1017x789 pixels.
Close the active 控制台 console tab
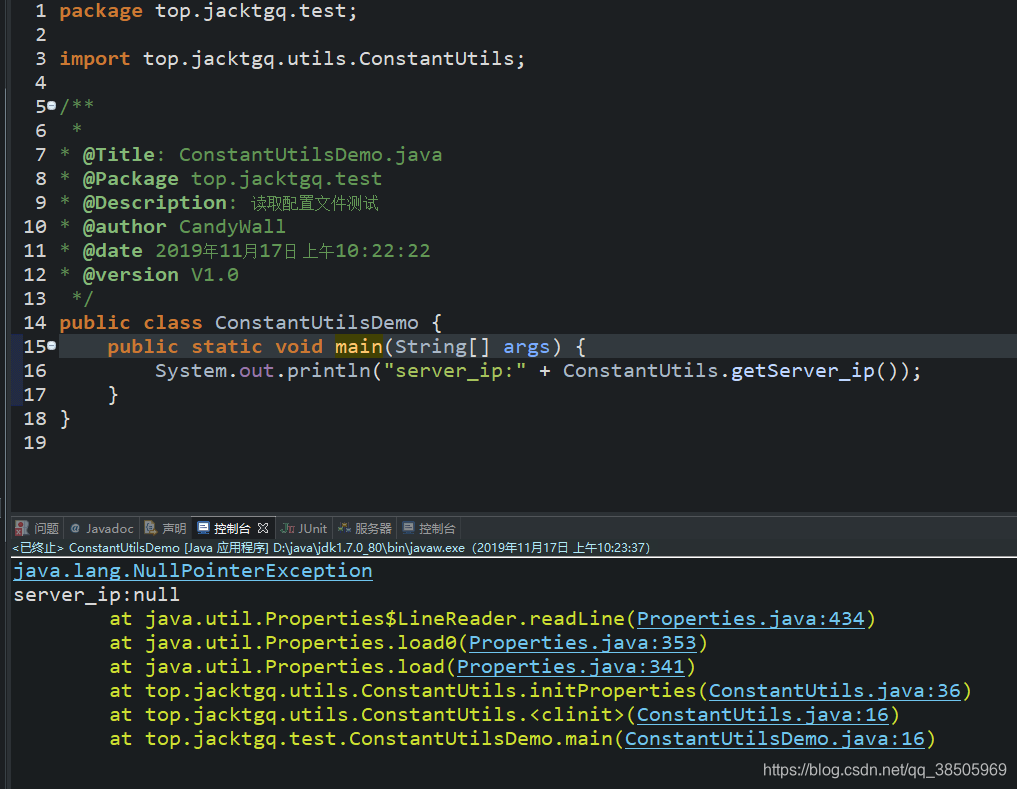point(263,528)
